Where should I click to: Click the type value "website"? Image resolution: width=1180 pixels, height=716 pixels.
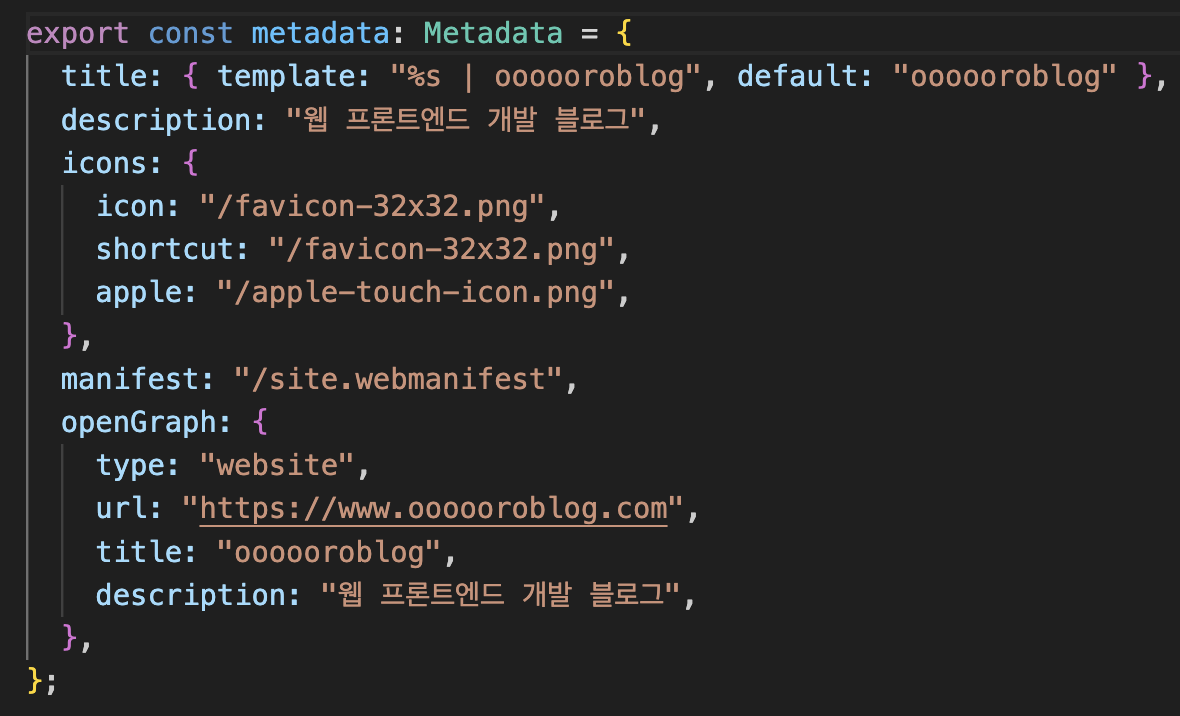(276, 465)
